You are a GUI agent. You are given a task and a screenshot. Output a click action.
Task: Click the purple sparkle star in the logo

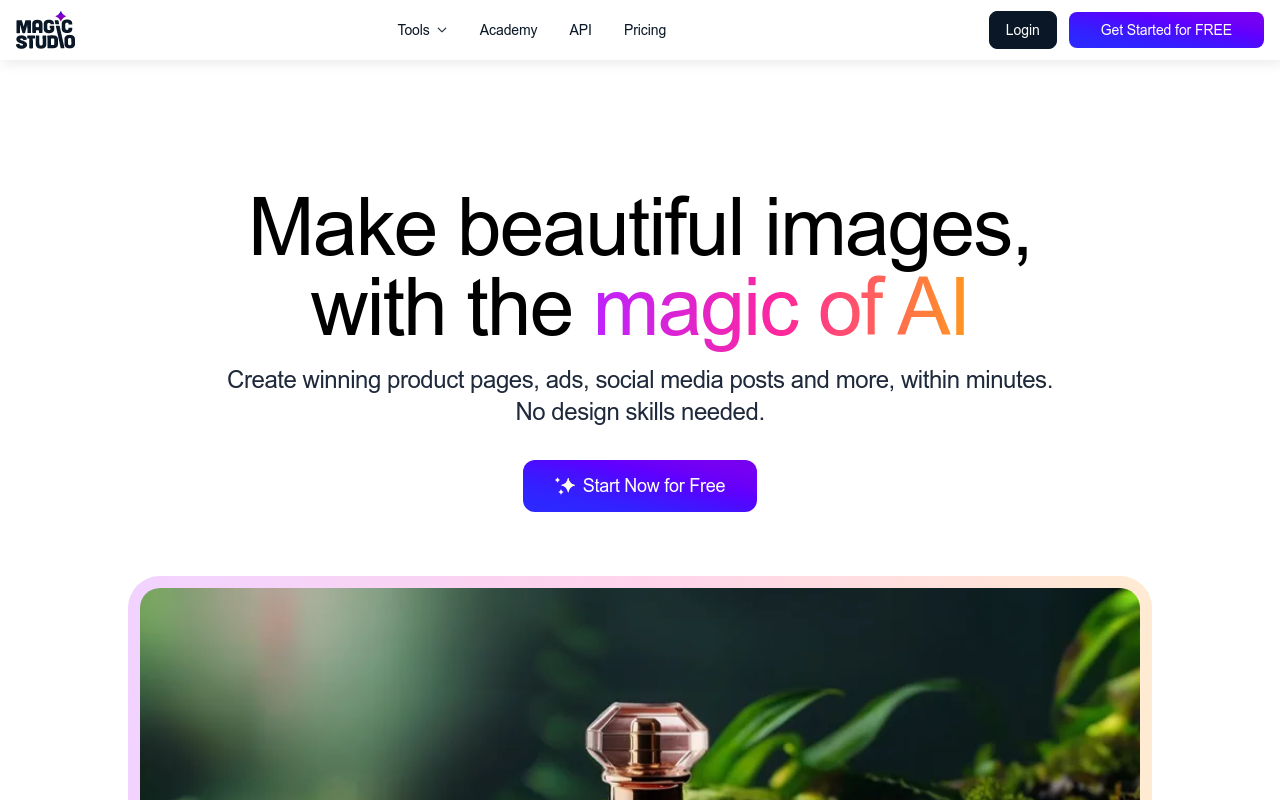[60, 17]
